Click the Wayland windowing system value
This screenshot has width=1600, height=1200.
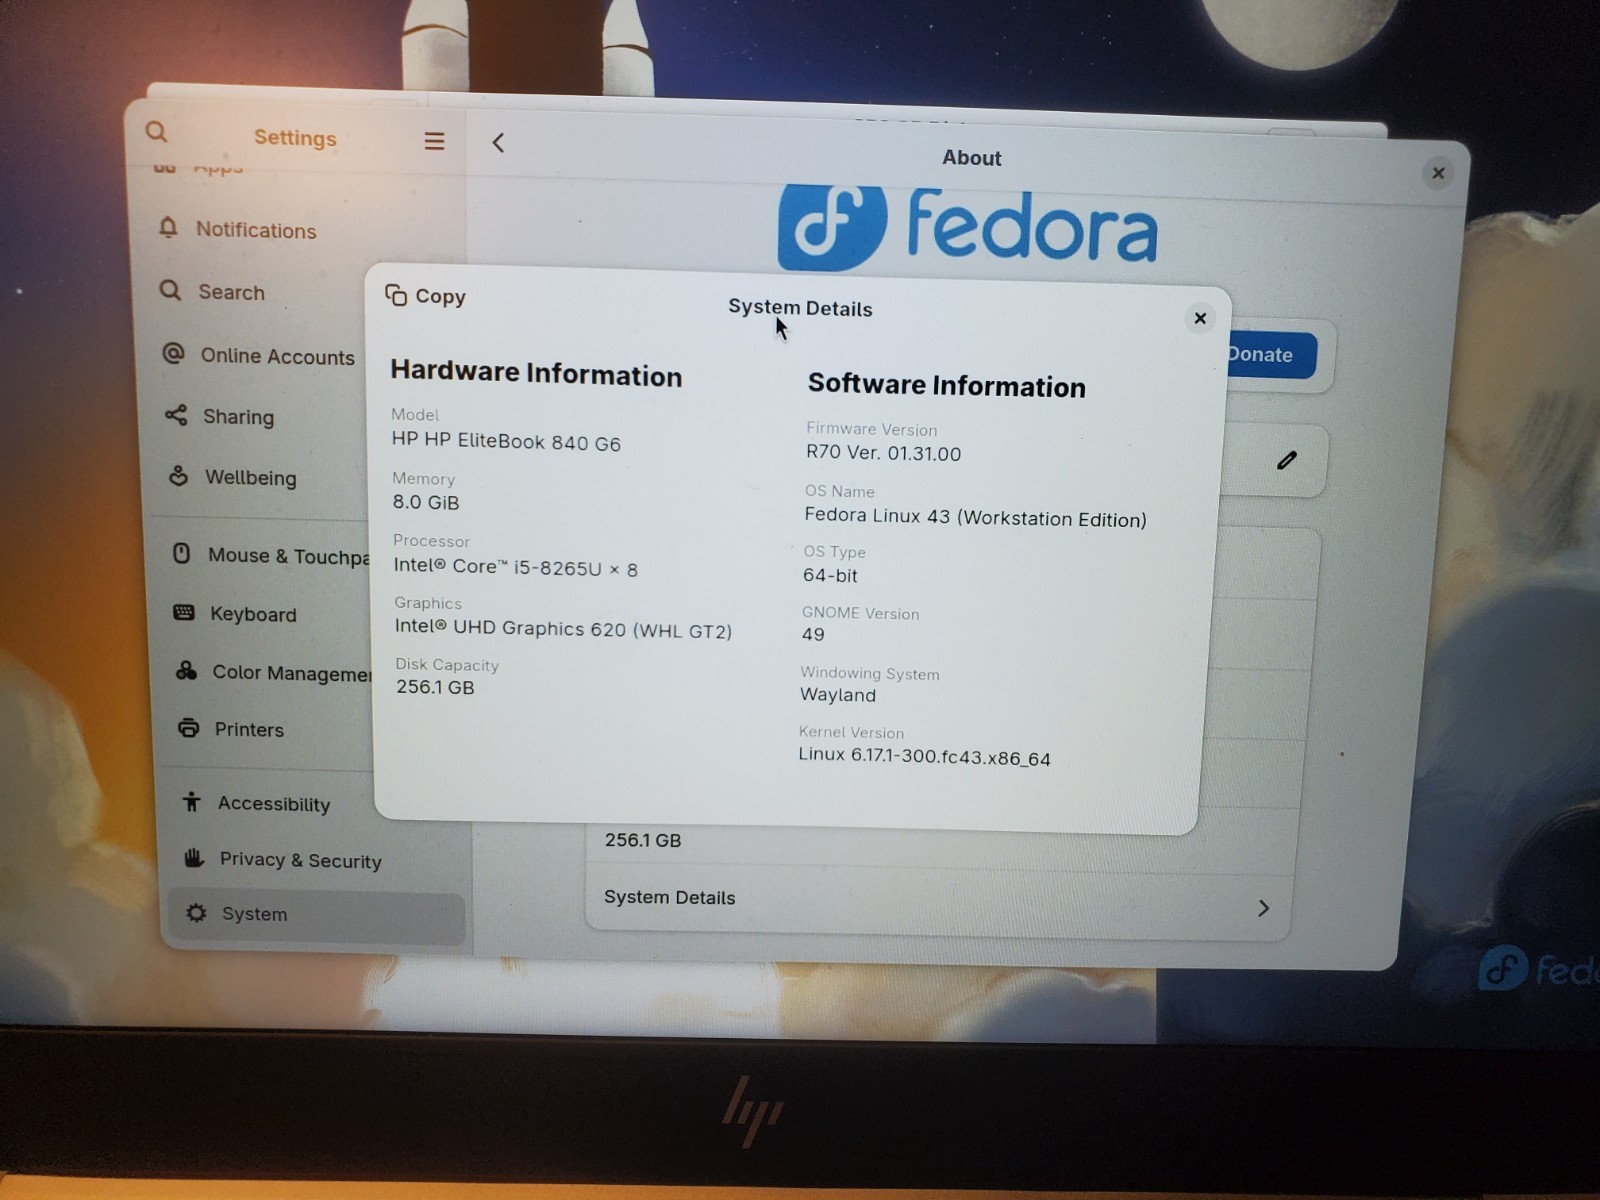[838, 695]
